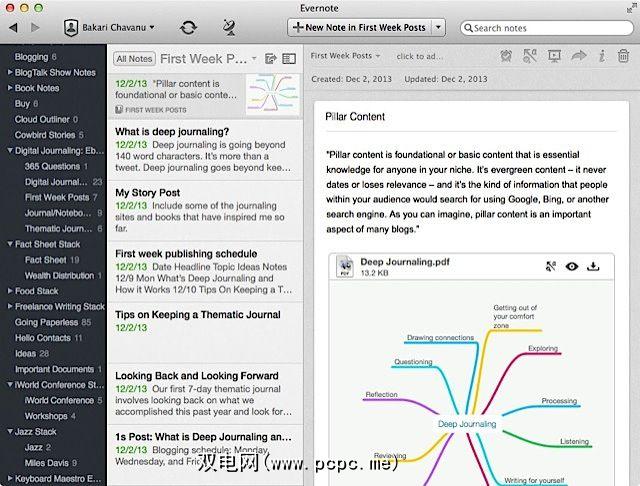Select the Buy notebook
The width and height of the screenshot is (640, 486).
pyautogui.click(x=26, y=104)
